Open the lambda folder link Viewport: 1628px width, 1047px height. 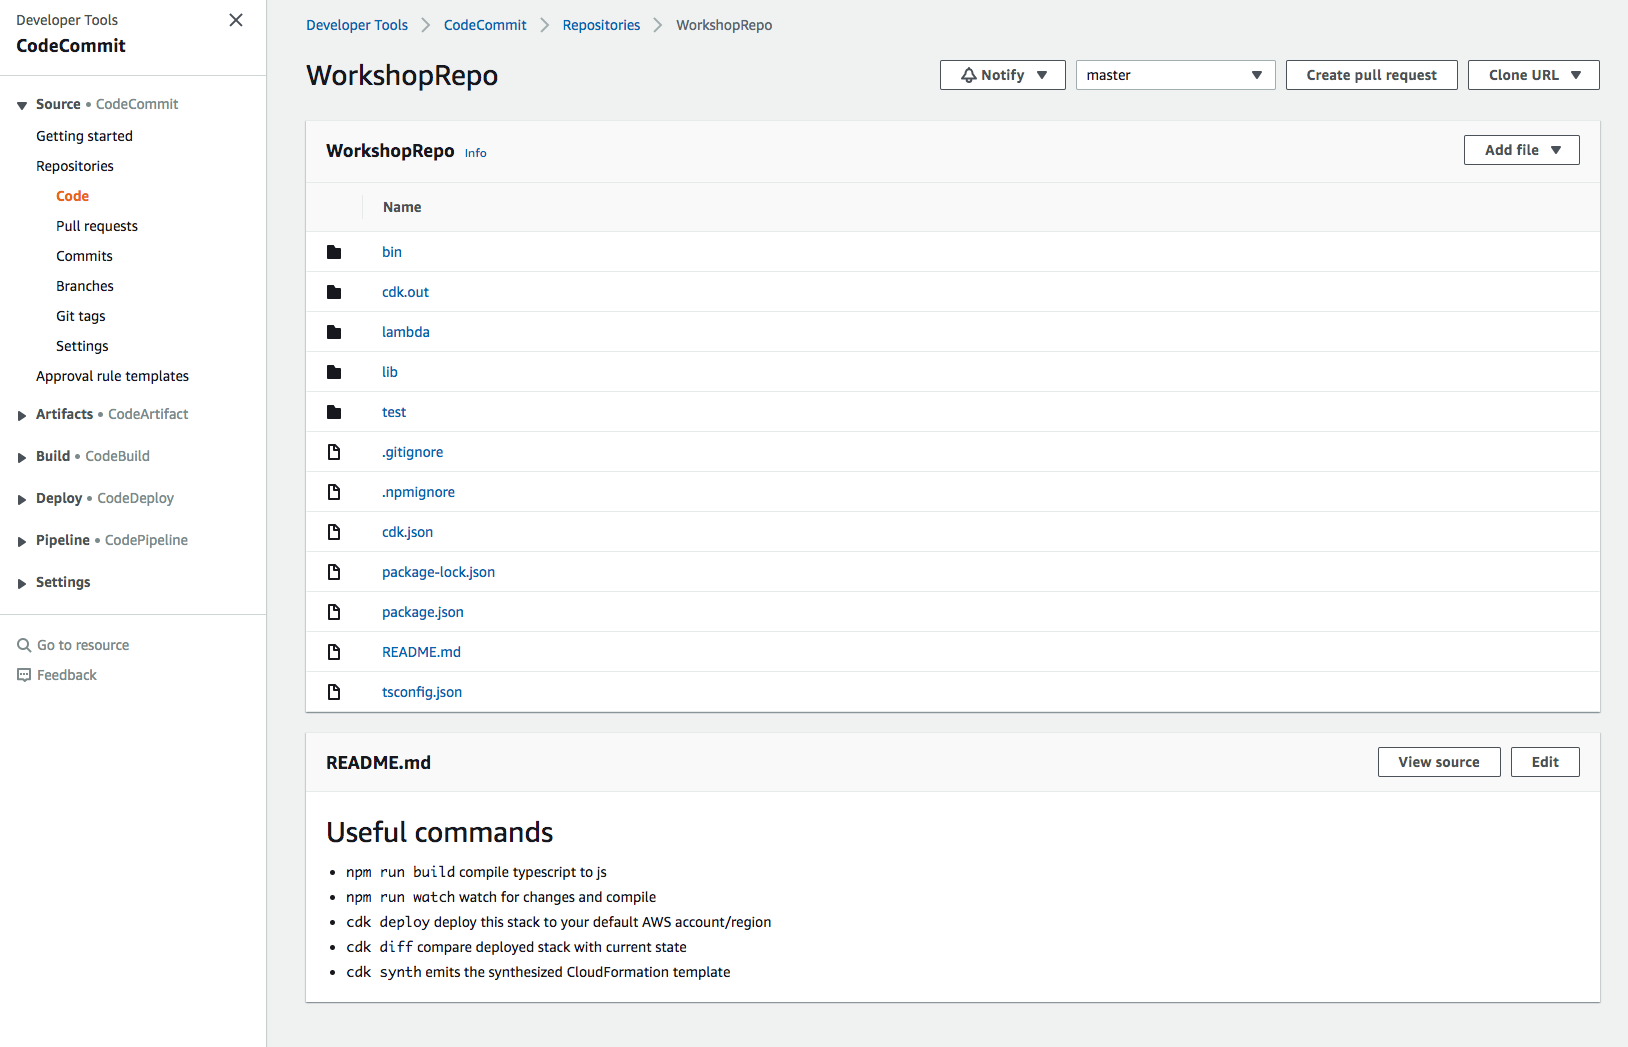point(406,332)
